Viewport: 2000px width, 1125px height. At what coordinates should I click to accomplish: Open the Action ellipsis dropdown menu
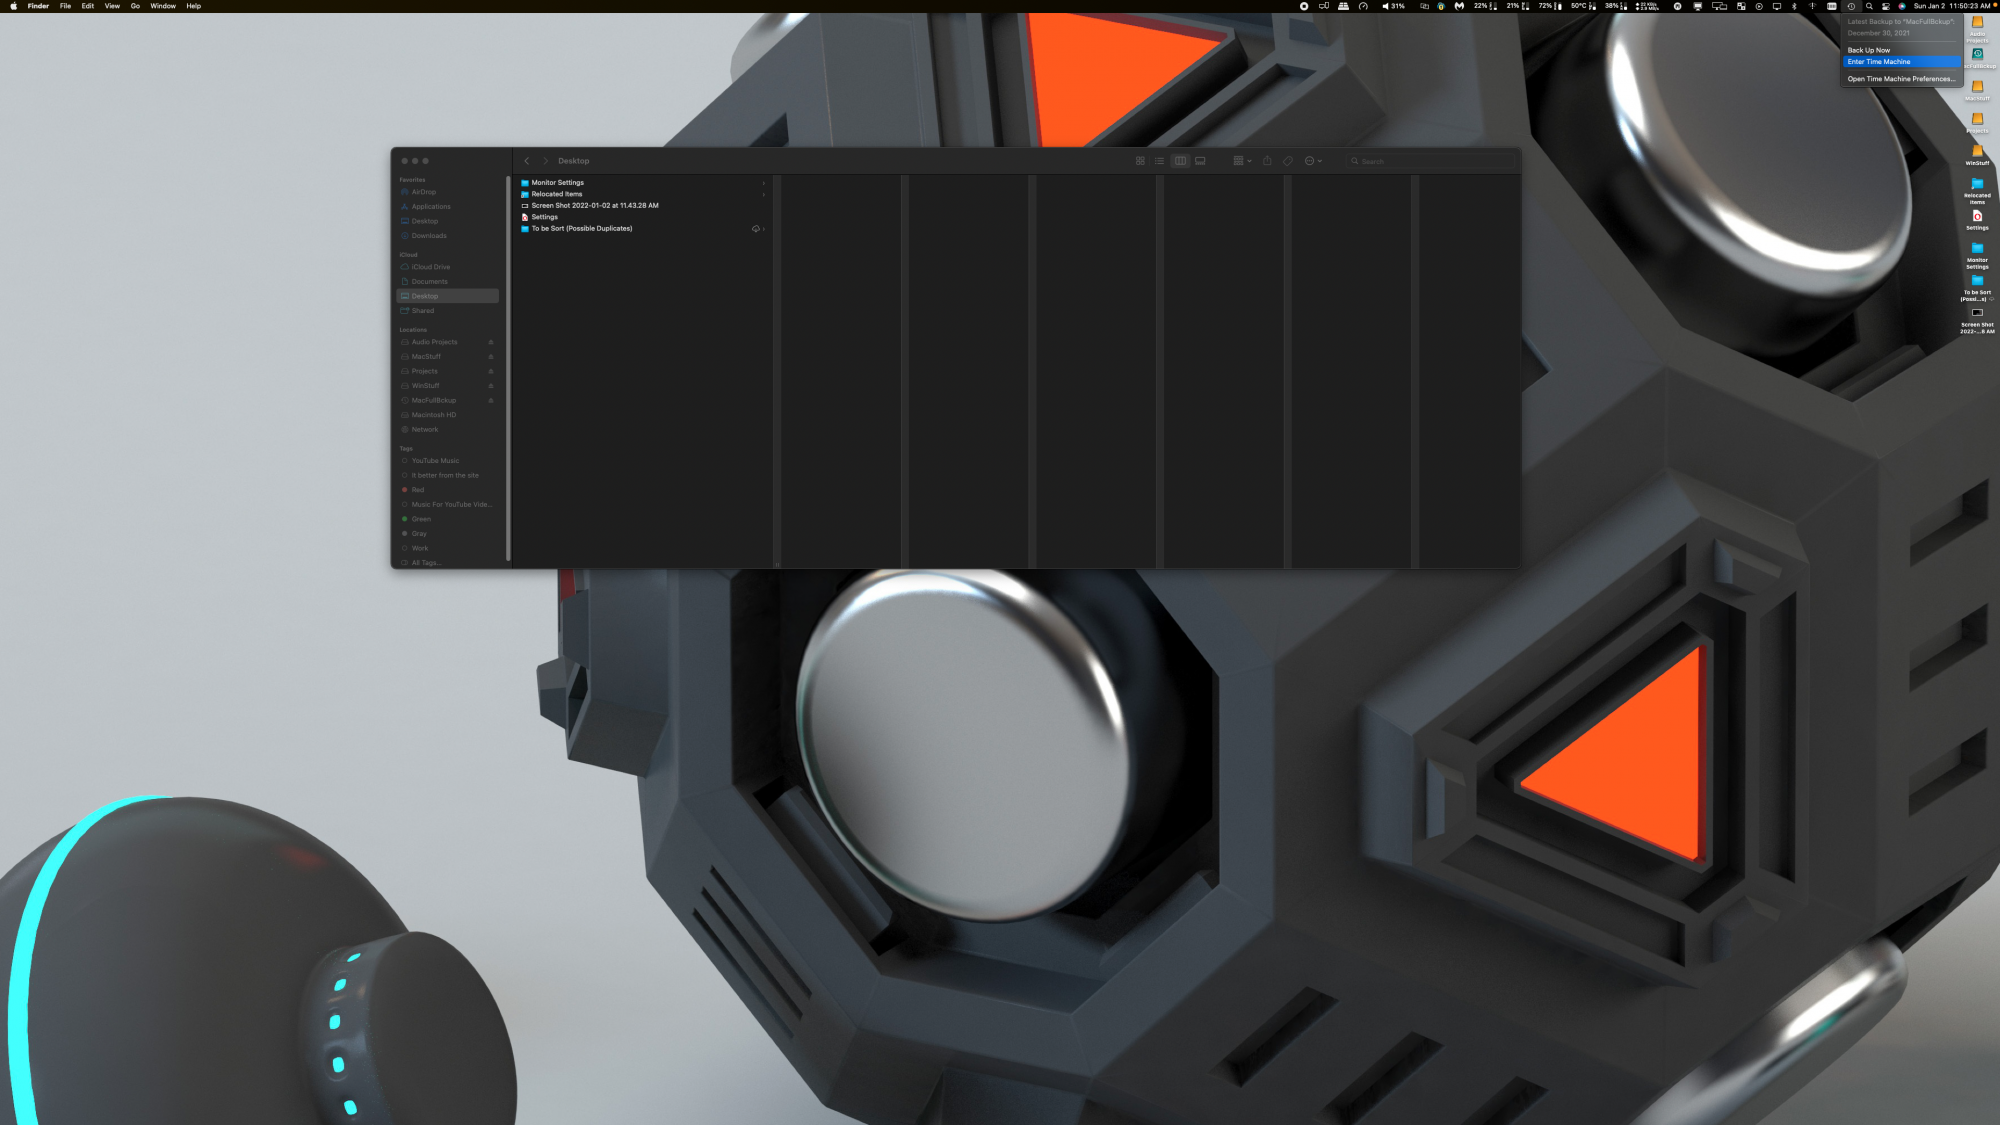point(1313,161)
